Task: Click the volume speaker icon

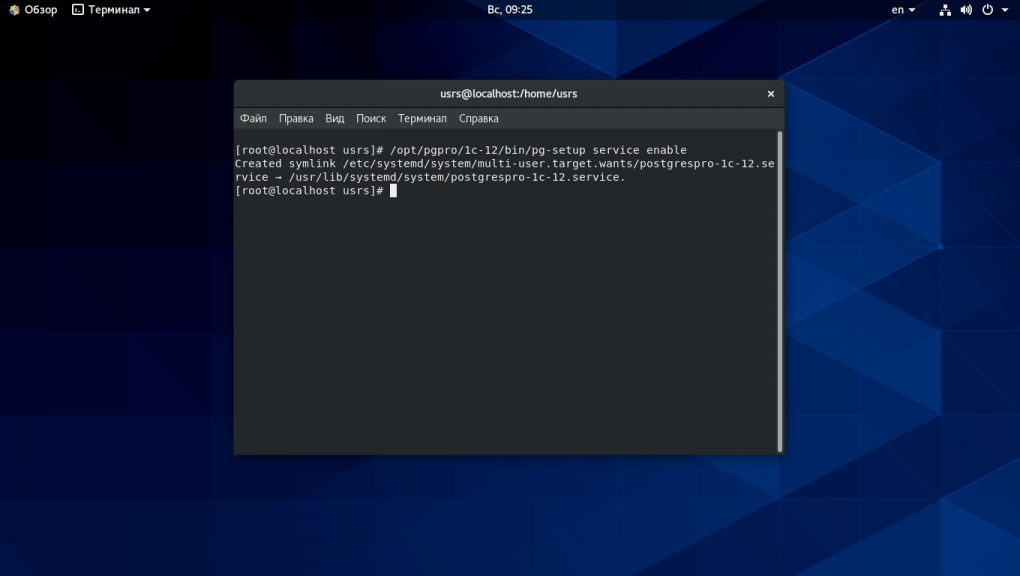Action: [x=966, y=10]
